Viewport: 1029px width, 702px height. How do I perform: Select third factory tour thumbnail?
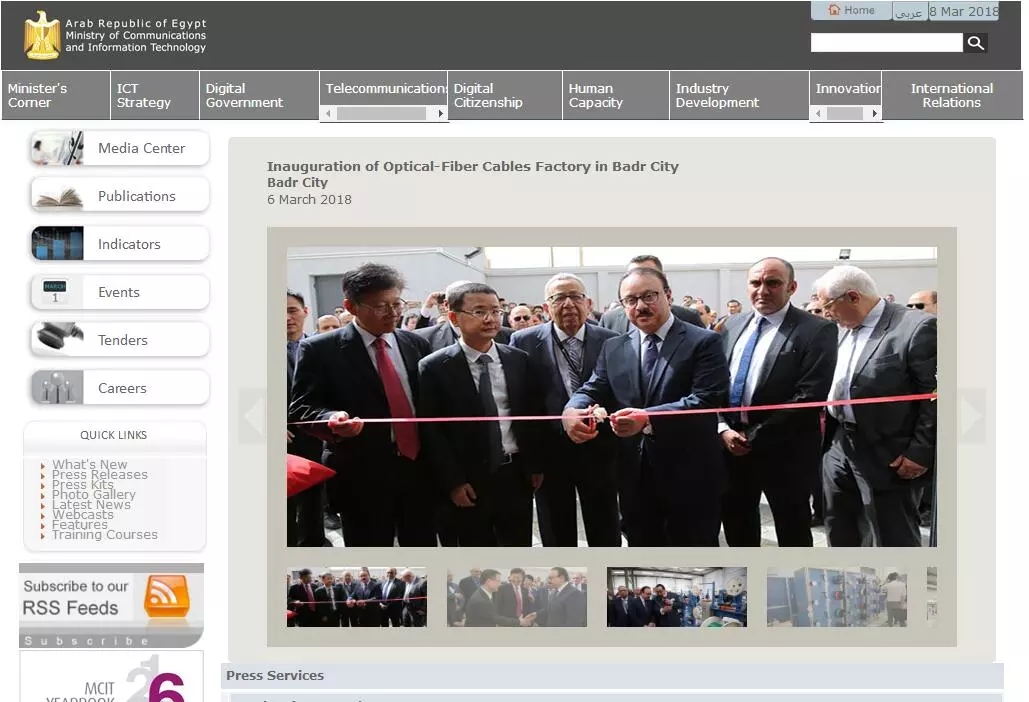click(677, 597)
